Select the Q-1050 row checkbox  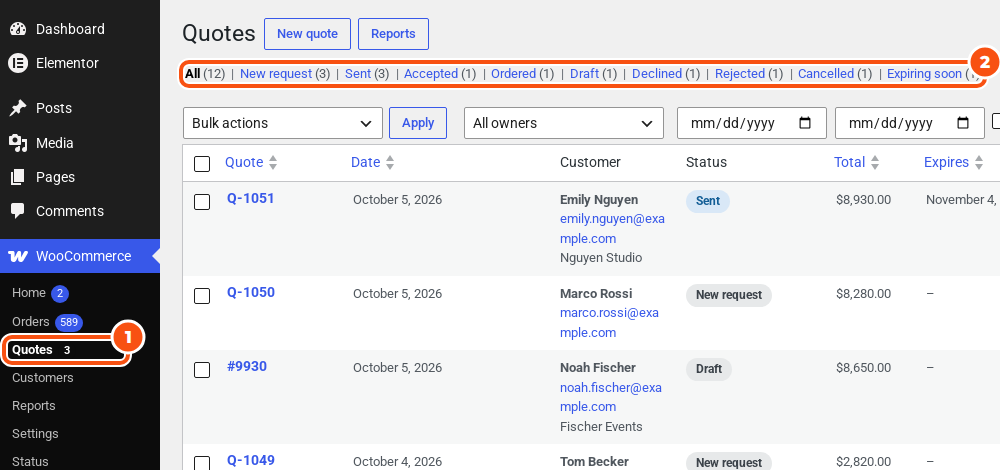[202, 296]
